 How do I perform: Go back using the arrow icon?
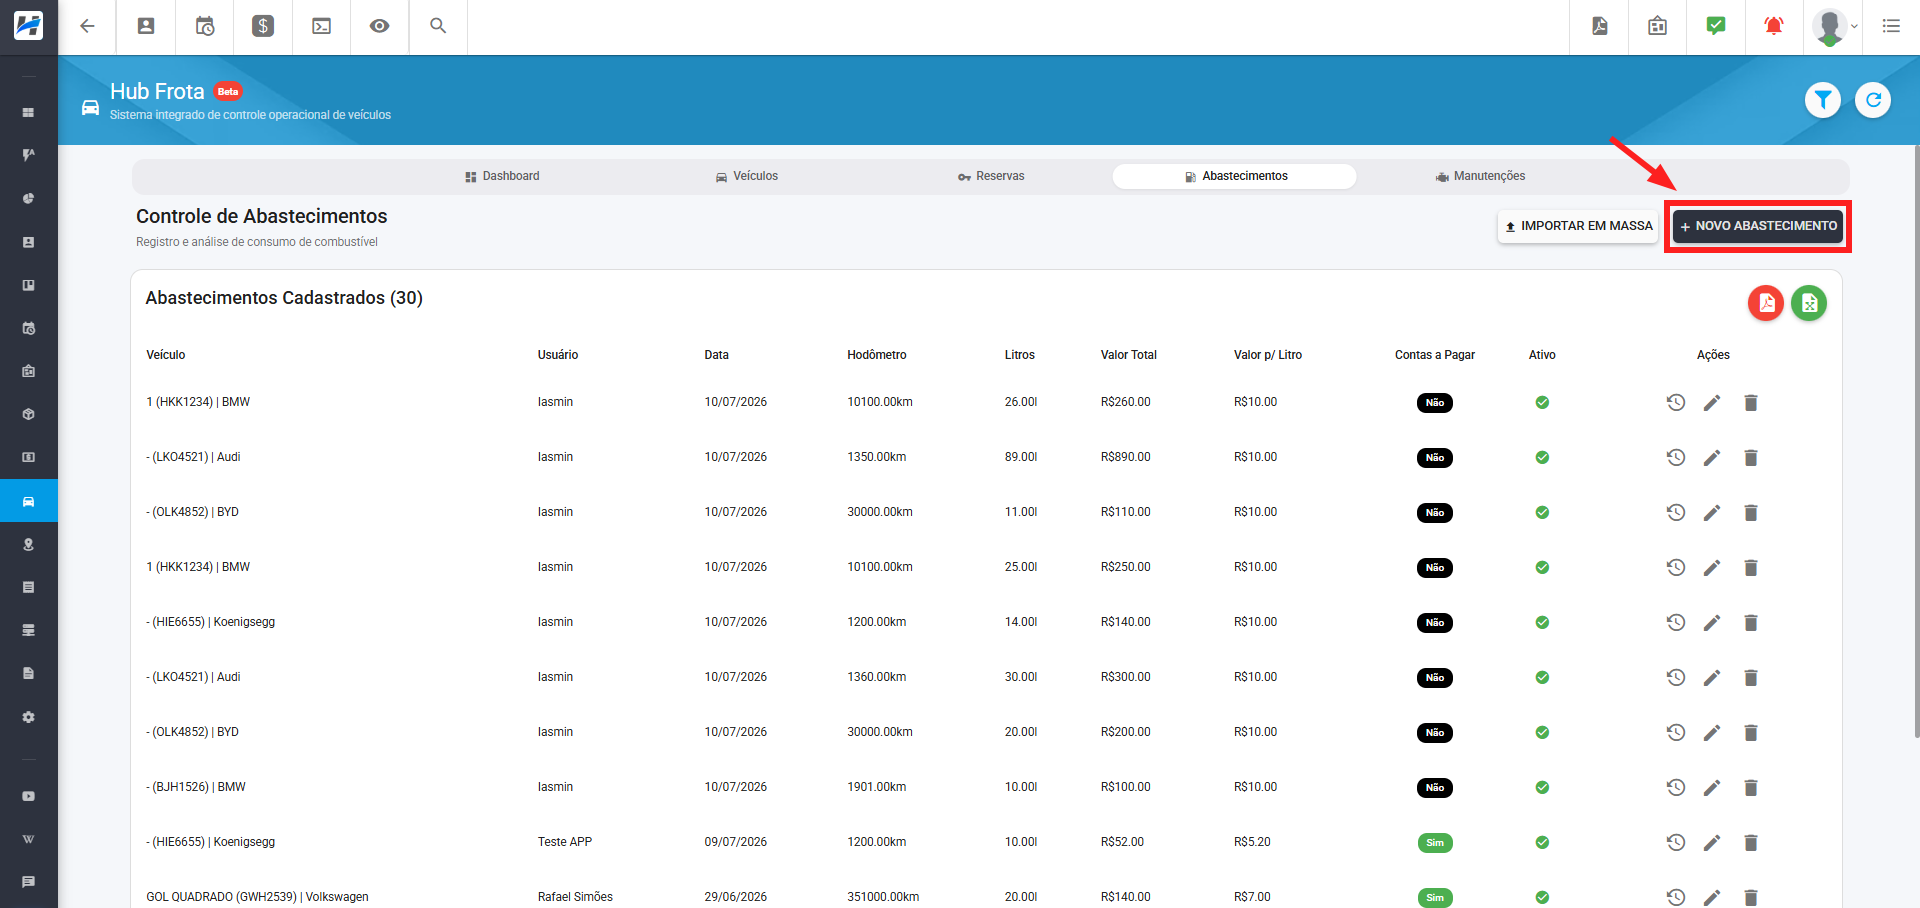click(87, 26)
